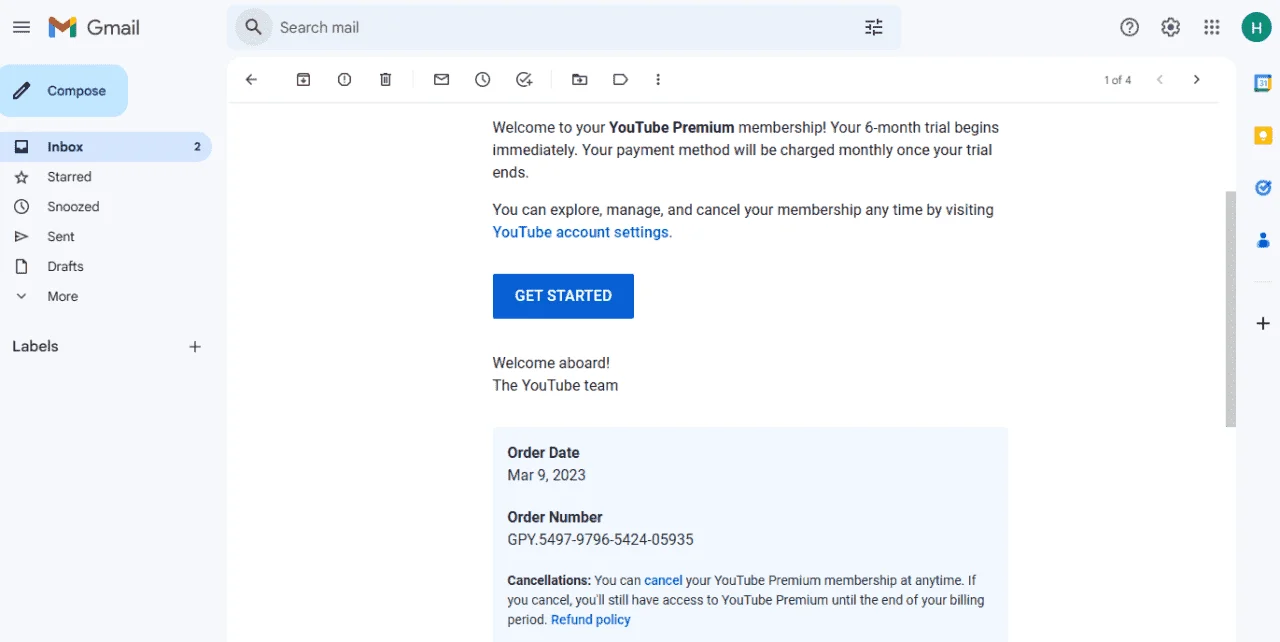Click the GET STARTED button
This screenshot has width=1280, height=642.
click(563, 296)
